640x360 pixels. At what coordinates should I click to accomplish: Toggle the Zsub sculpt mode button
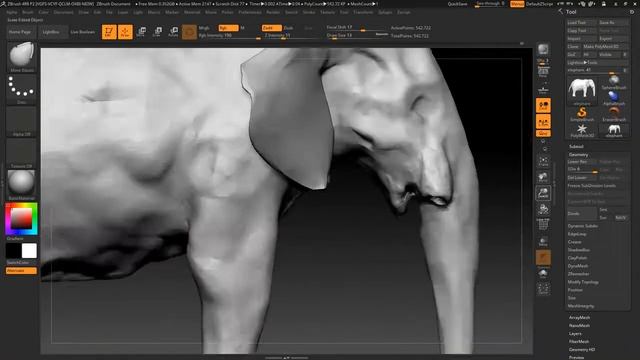(288, 28)
